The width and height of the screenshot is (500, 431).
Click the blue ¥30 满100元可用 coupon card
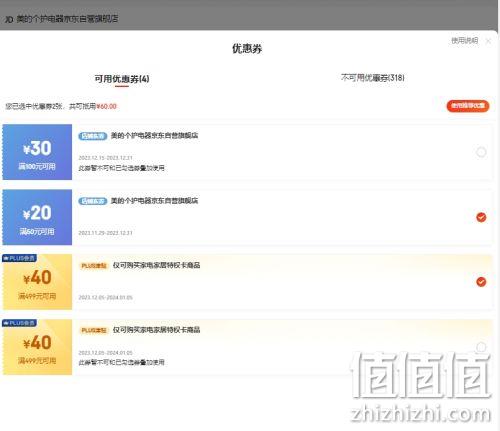click(37, 152)
